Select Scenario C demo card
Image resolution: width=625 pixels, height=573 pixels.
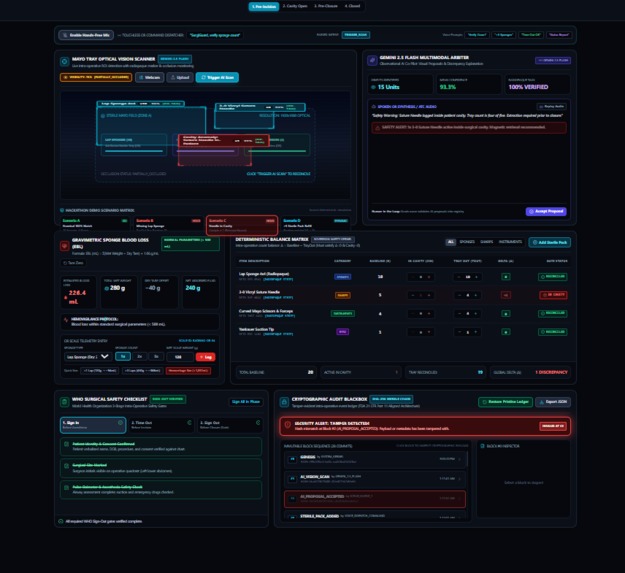pyautogui.click(x=242, y=226)
